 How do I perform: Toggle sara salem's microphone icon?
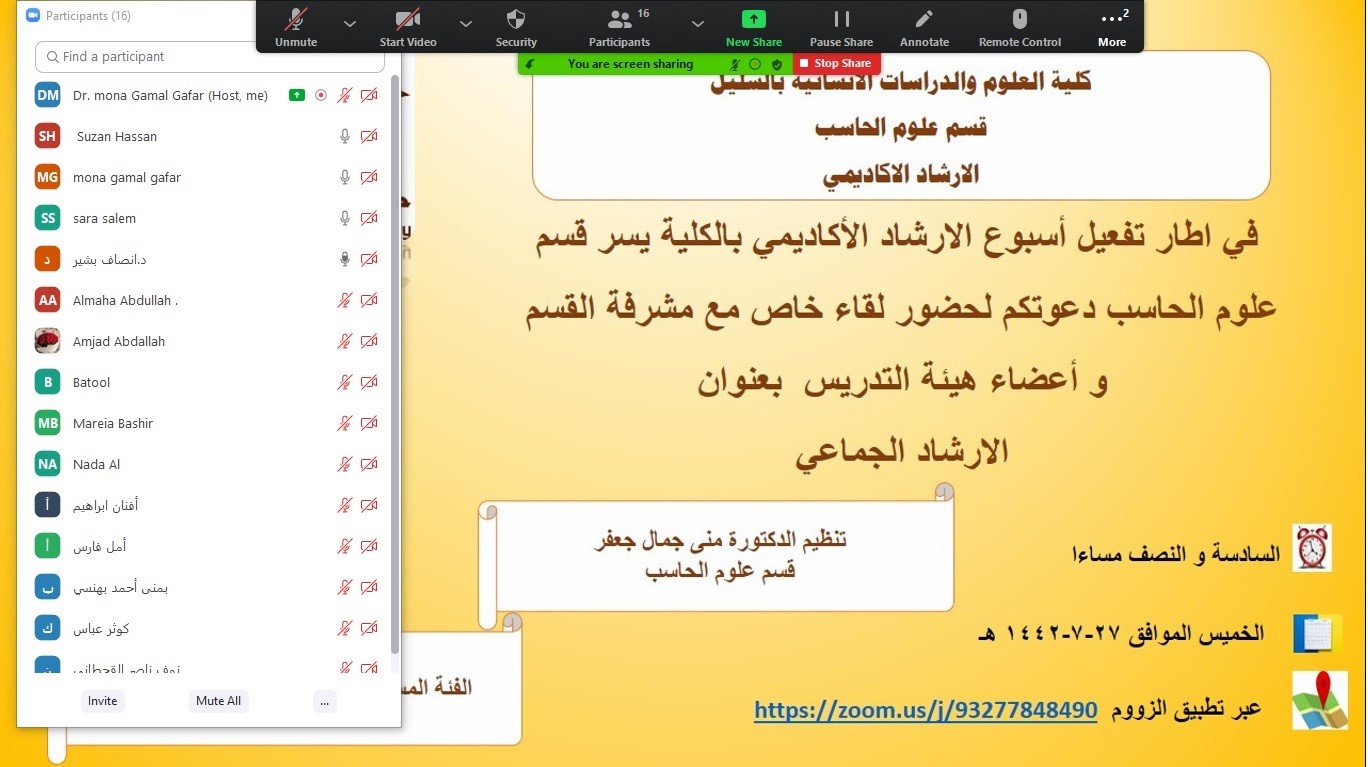coord(345,218)
